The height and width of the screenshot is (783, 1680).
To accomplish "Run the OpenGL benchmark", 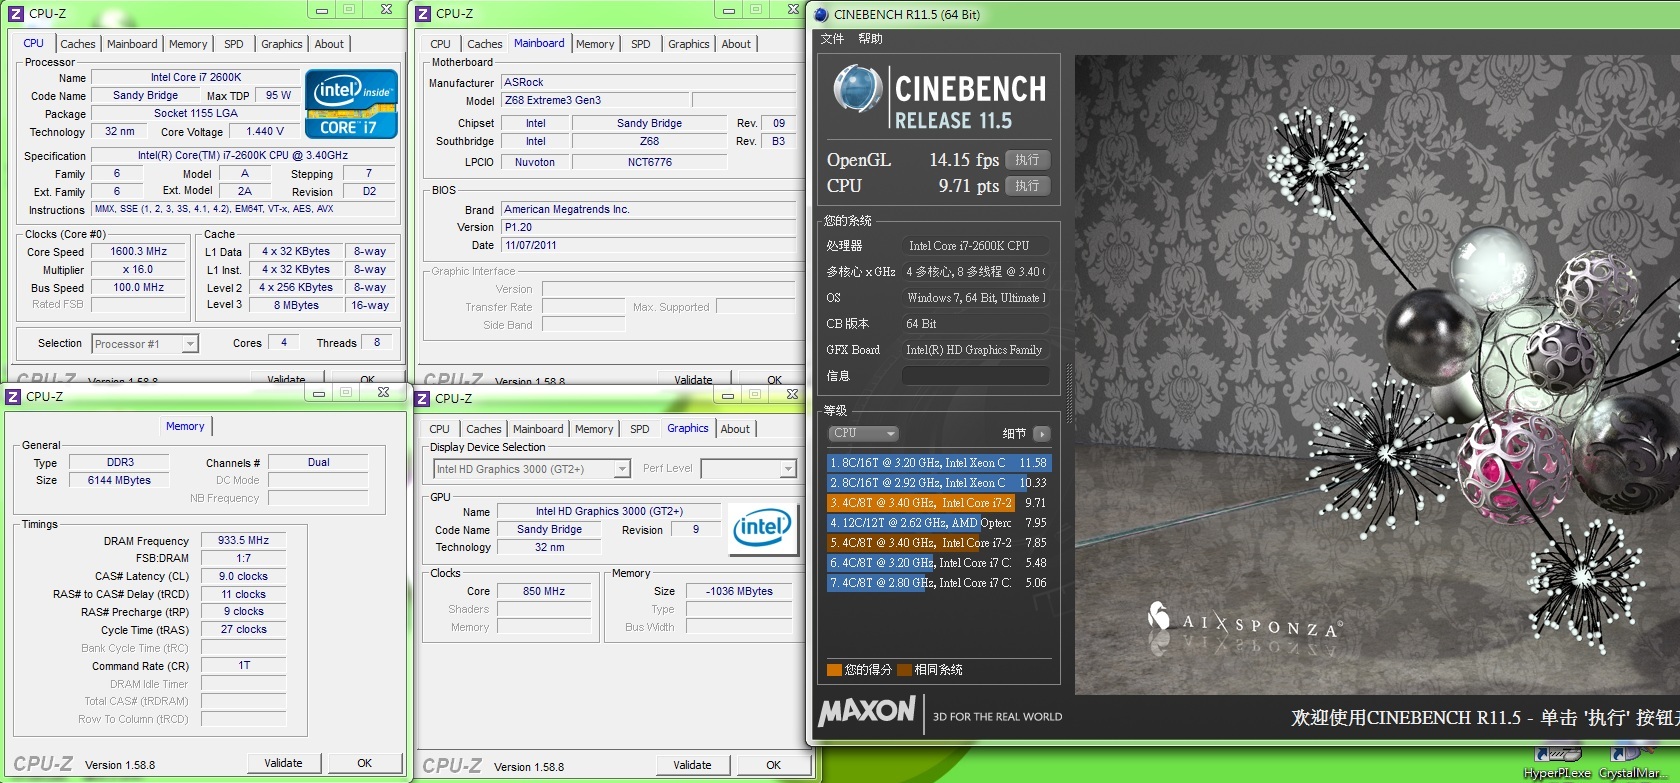I will click(x=1027, y=160).
